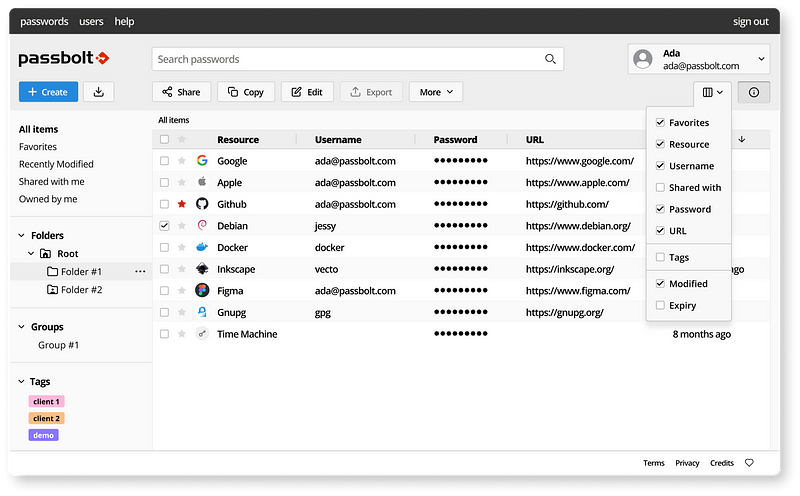Click the Gnupg resource icon
Viewport: 800px width, 496px height.
tap(202, 312)
